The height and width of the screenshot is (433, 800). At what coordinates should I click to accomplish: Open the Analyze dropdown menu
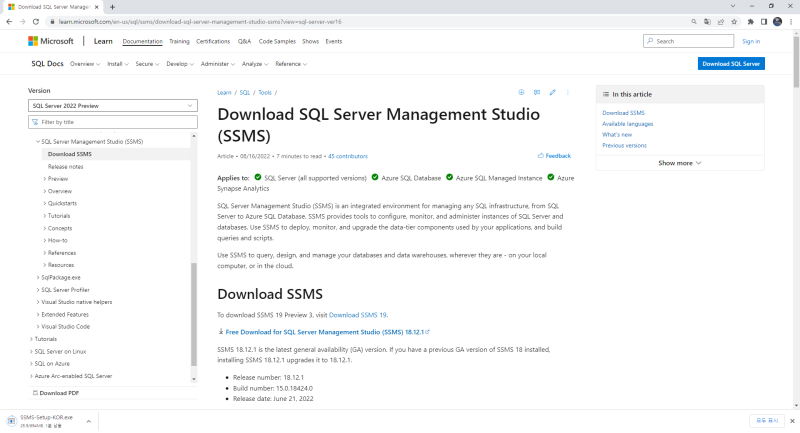pos(255,64)
